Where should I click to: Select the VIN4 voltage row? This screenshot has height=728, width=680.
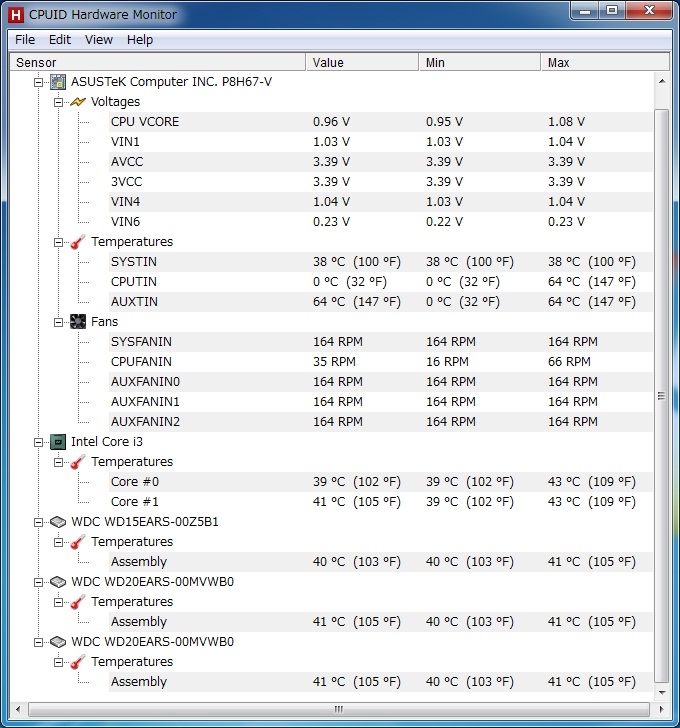click(381, 202)
